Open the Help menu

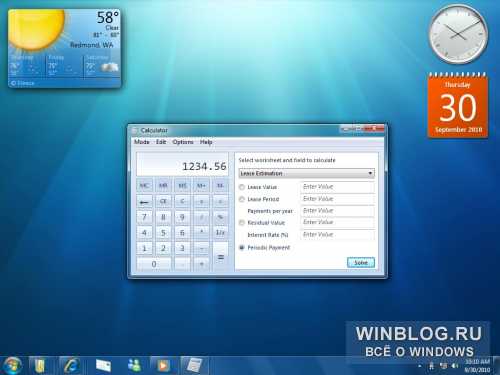(206, 142)
